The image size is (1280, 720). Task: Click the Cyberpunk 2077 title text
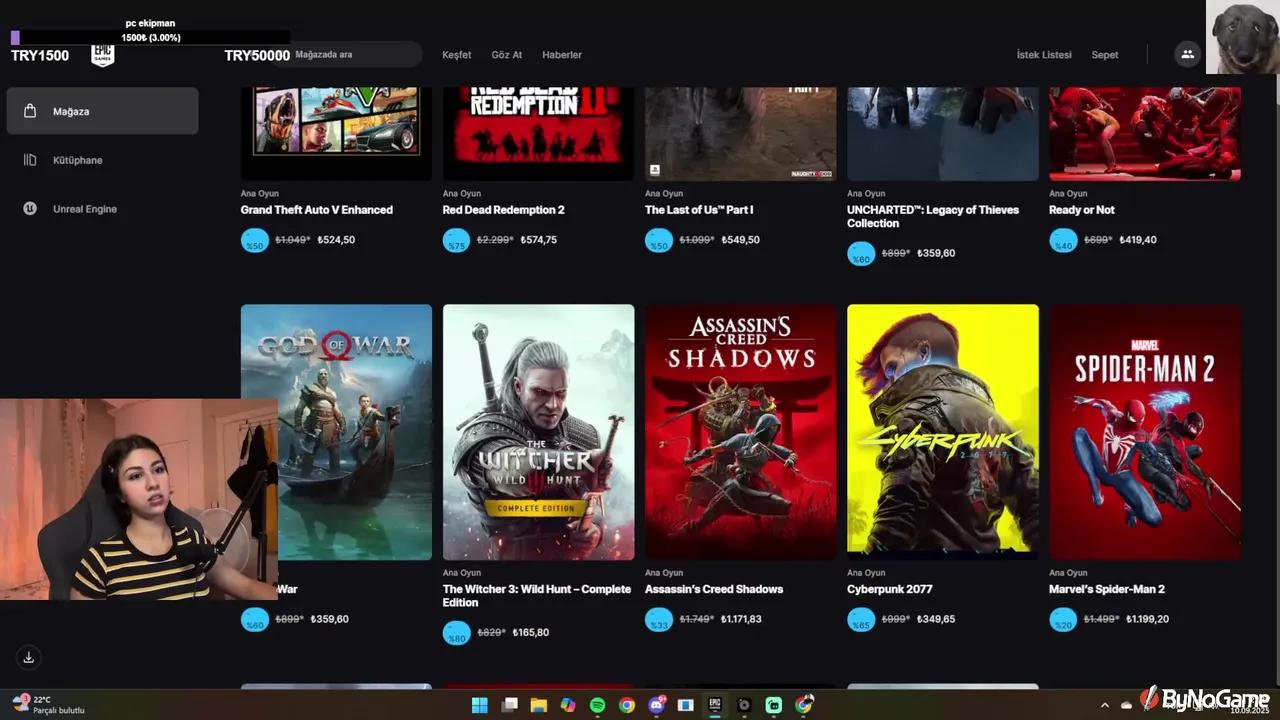coord(889,589)
